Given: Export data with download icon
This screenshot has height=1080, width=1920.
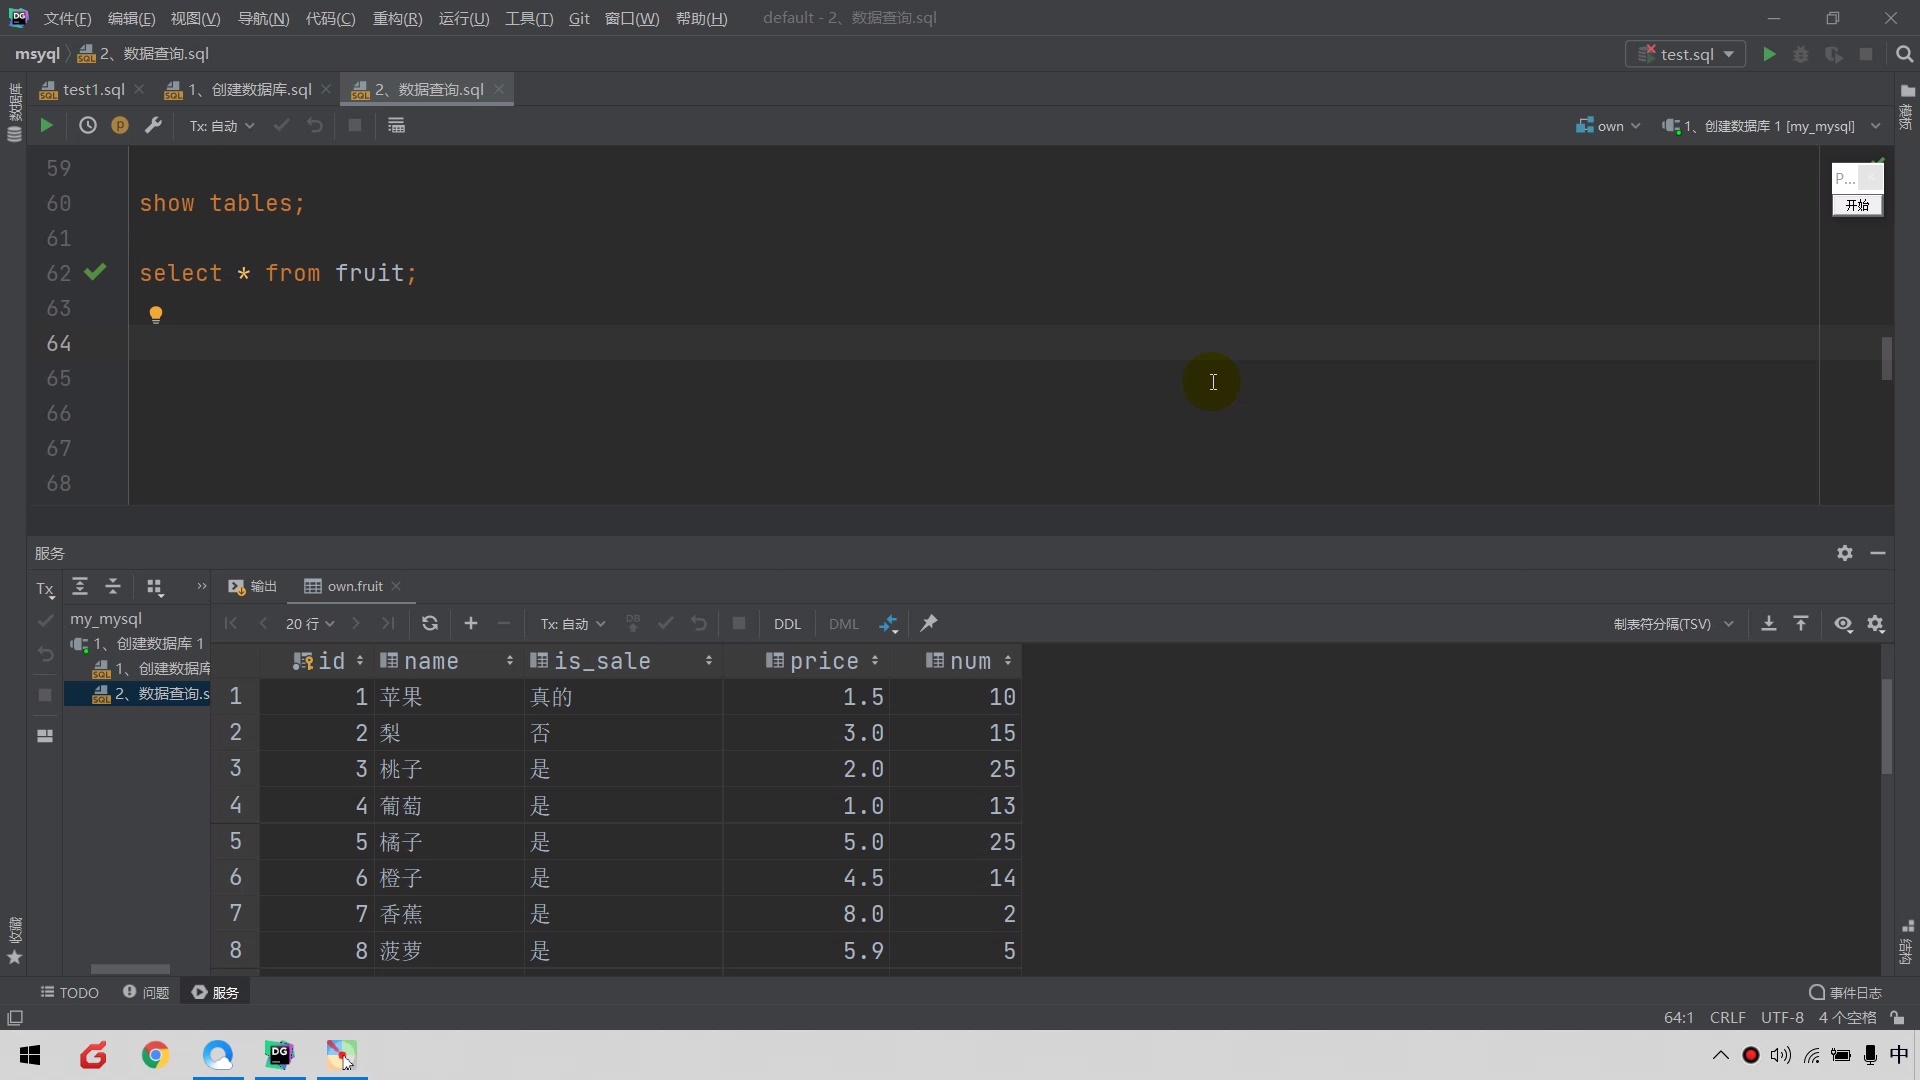Looking at the screenshot, I should [x=1768, y=624].
